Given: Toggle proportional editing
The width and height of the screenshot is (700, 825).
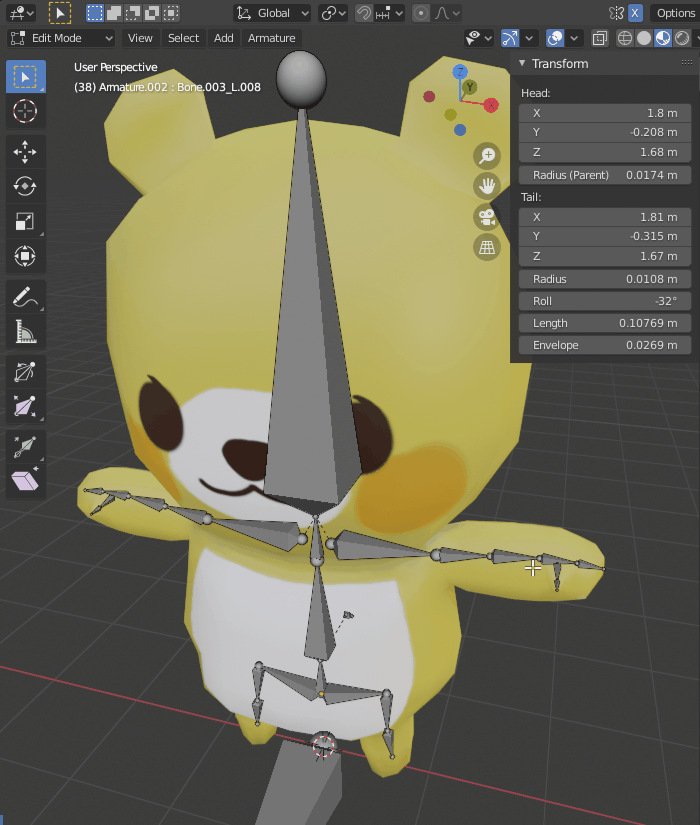Looking at the screenshot, I should point(421,13).
